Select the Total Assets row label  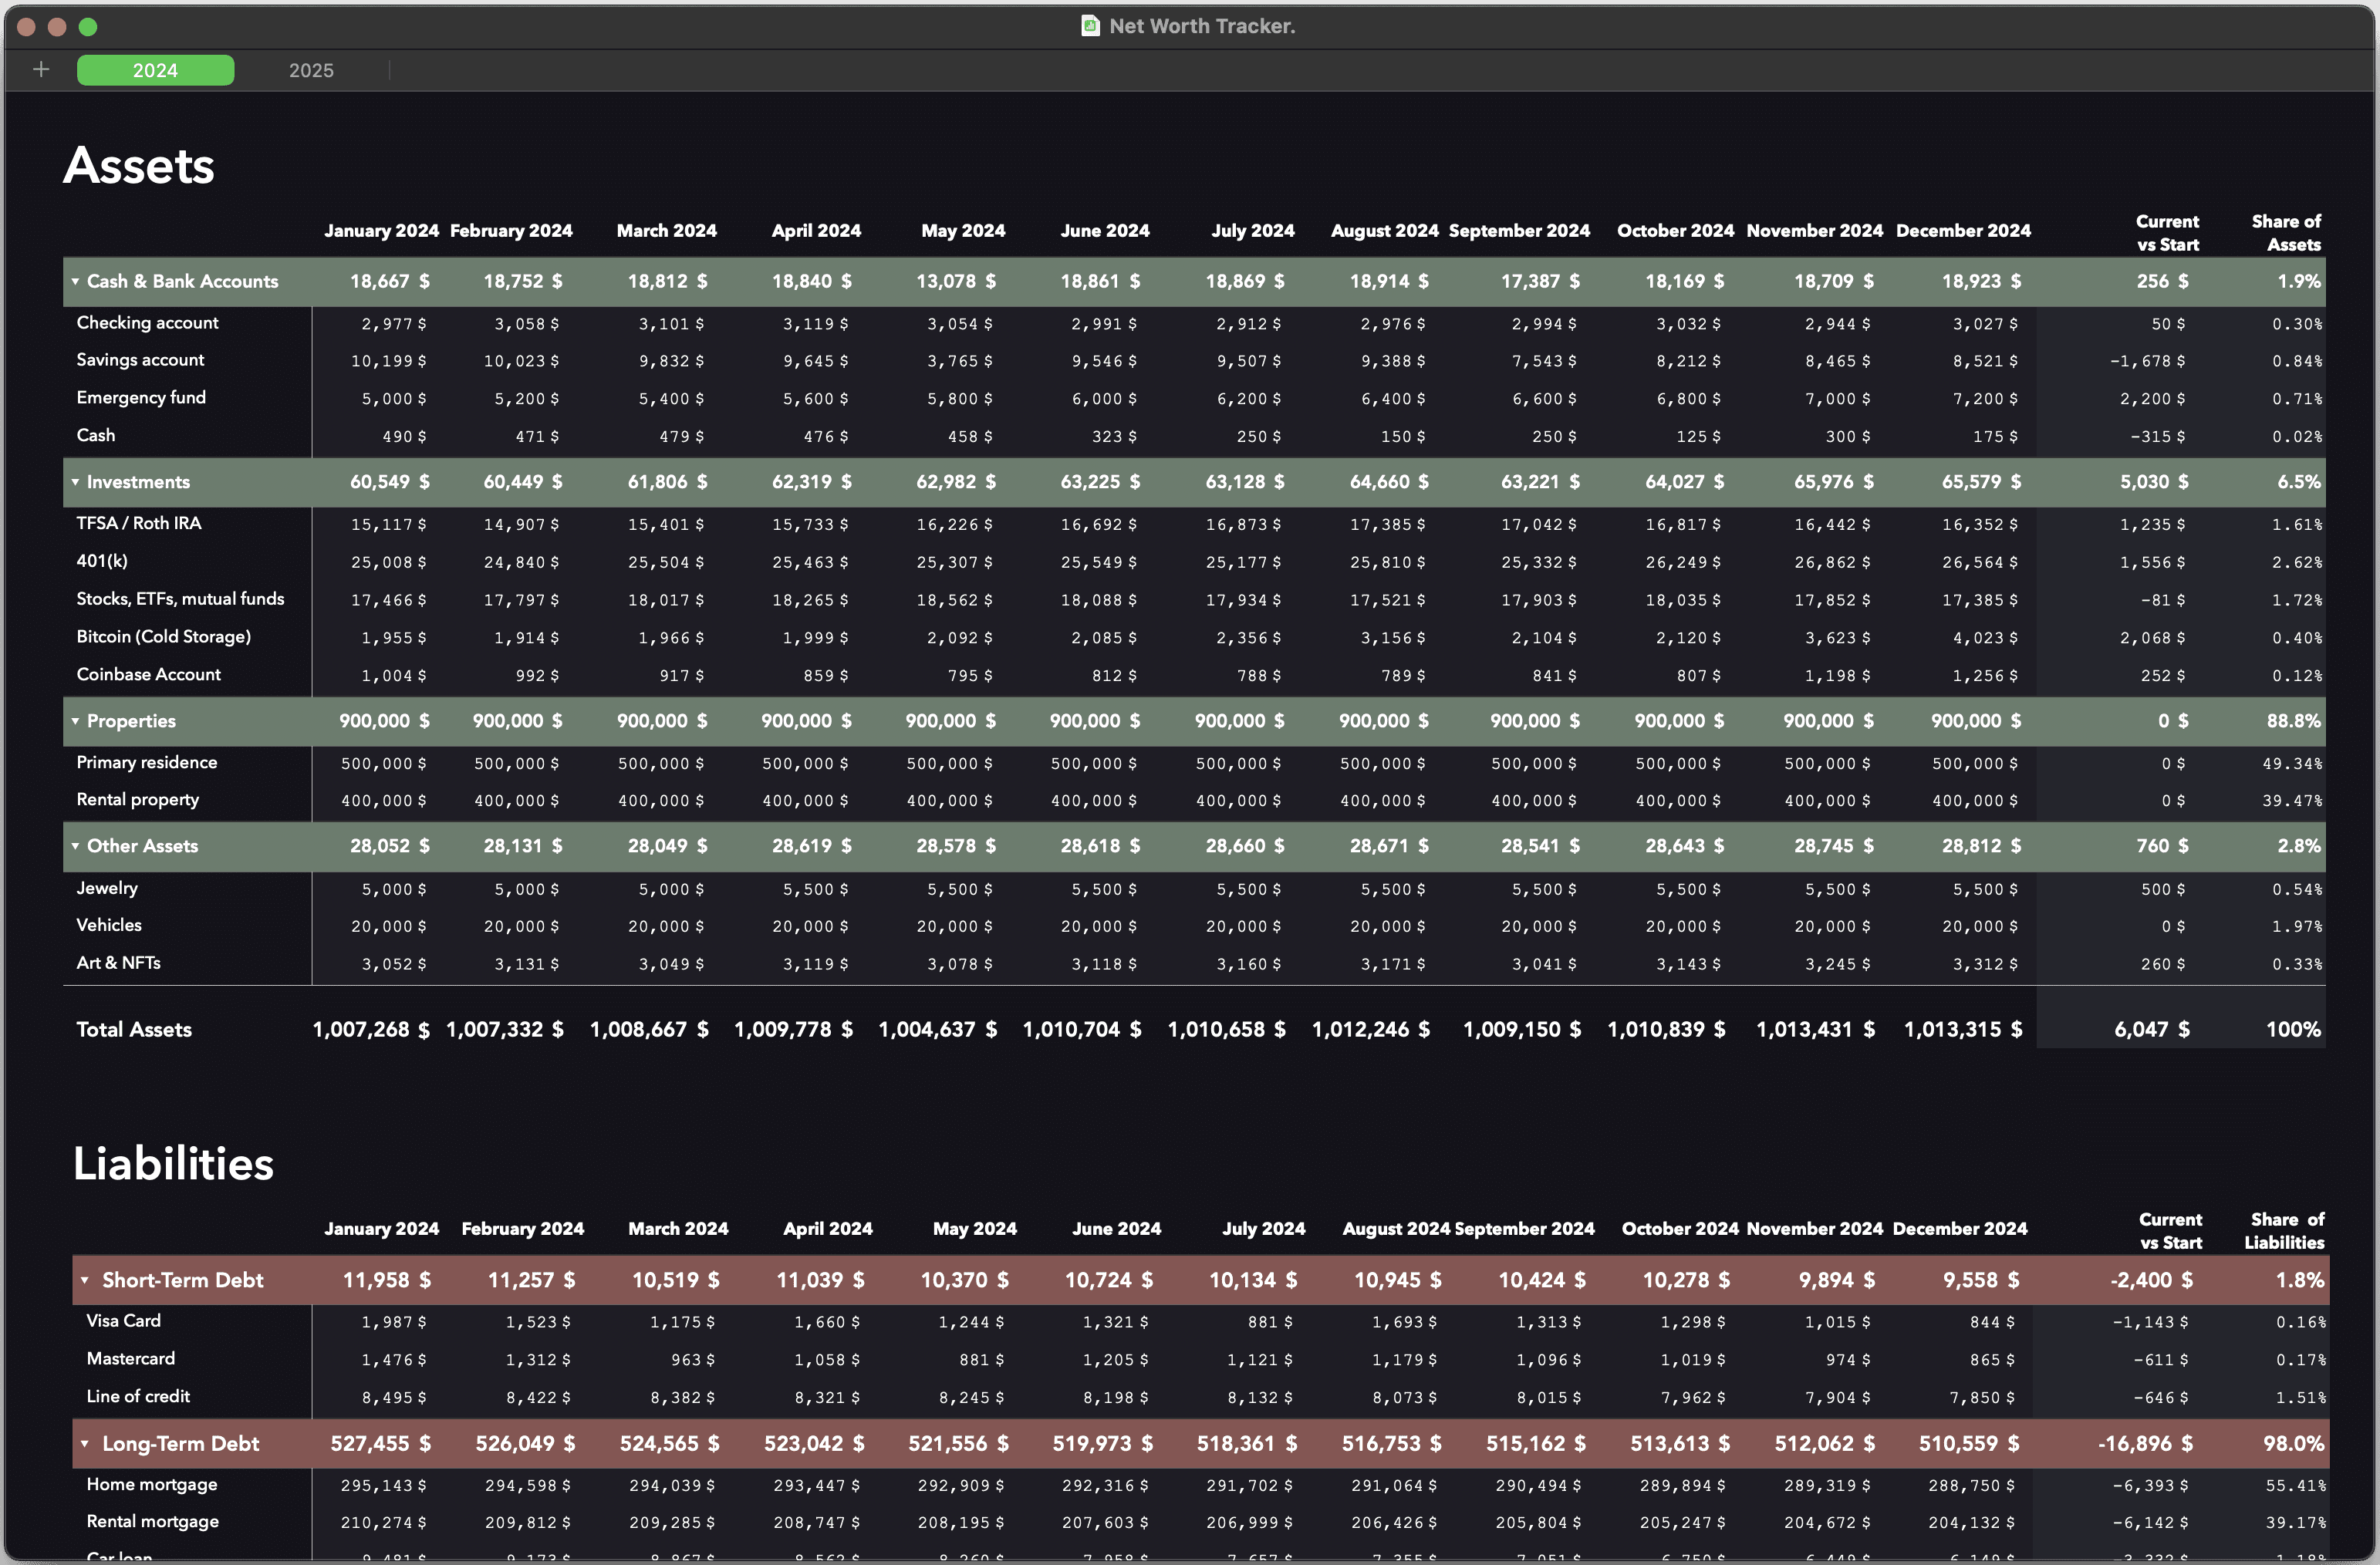pyautogui.click(x=134, y=1030)
